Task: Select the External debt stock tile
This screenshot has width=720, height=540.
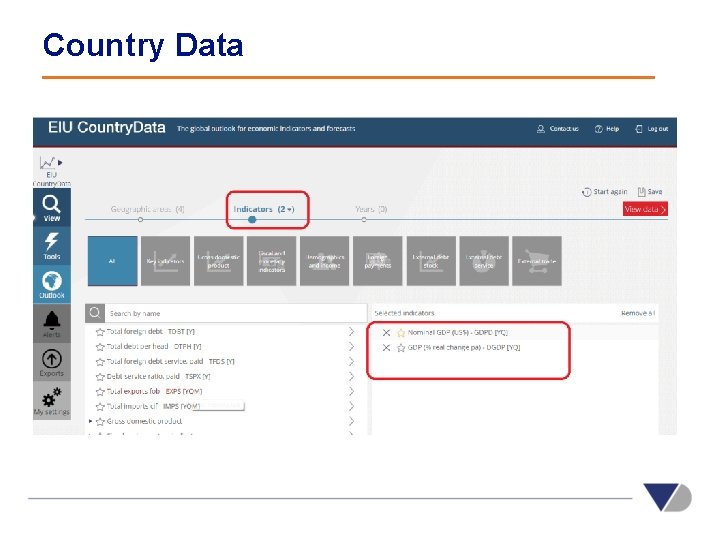Action: click(x=431, y=261)
